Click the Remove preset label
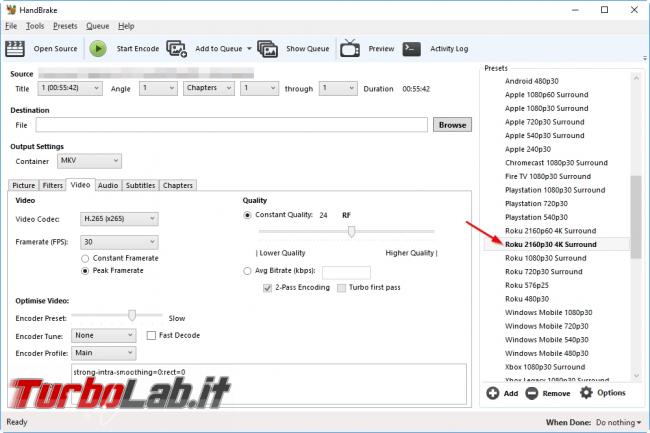650x433 pixels. (556, 393)
